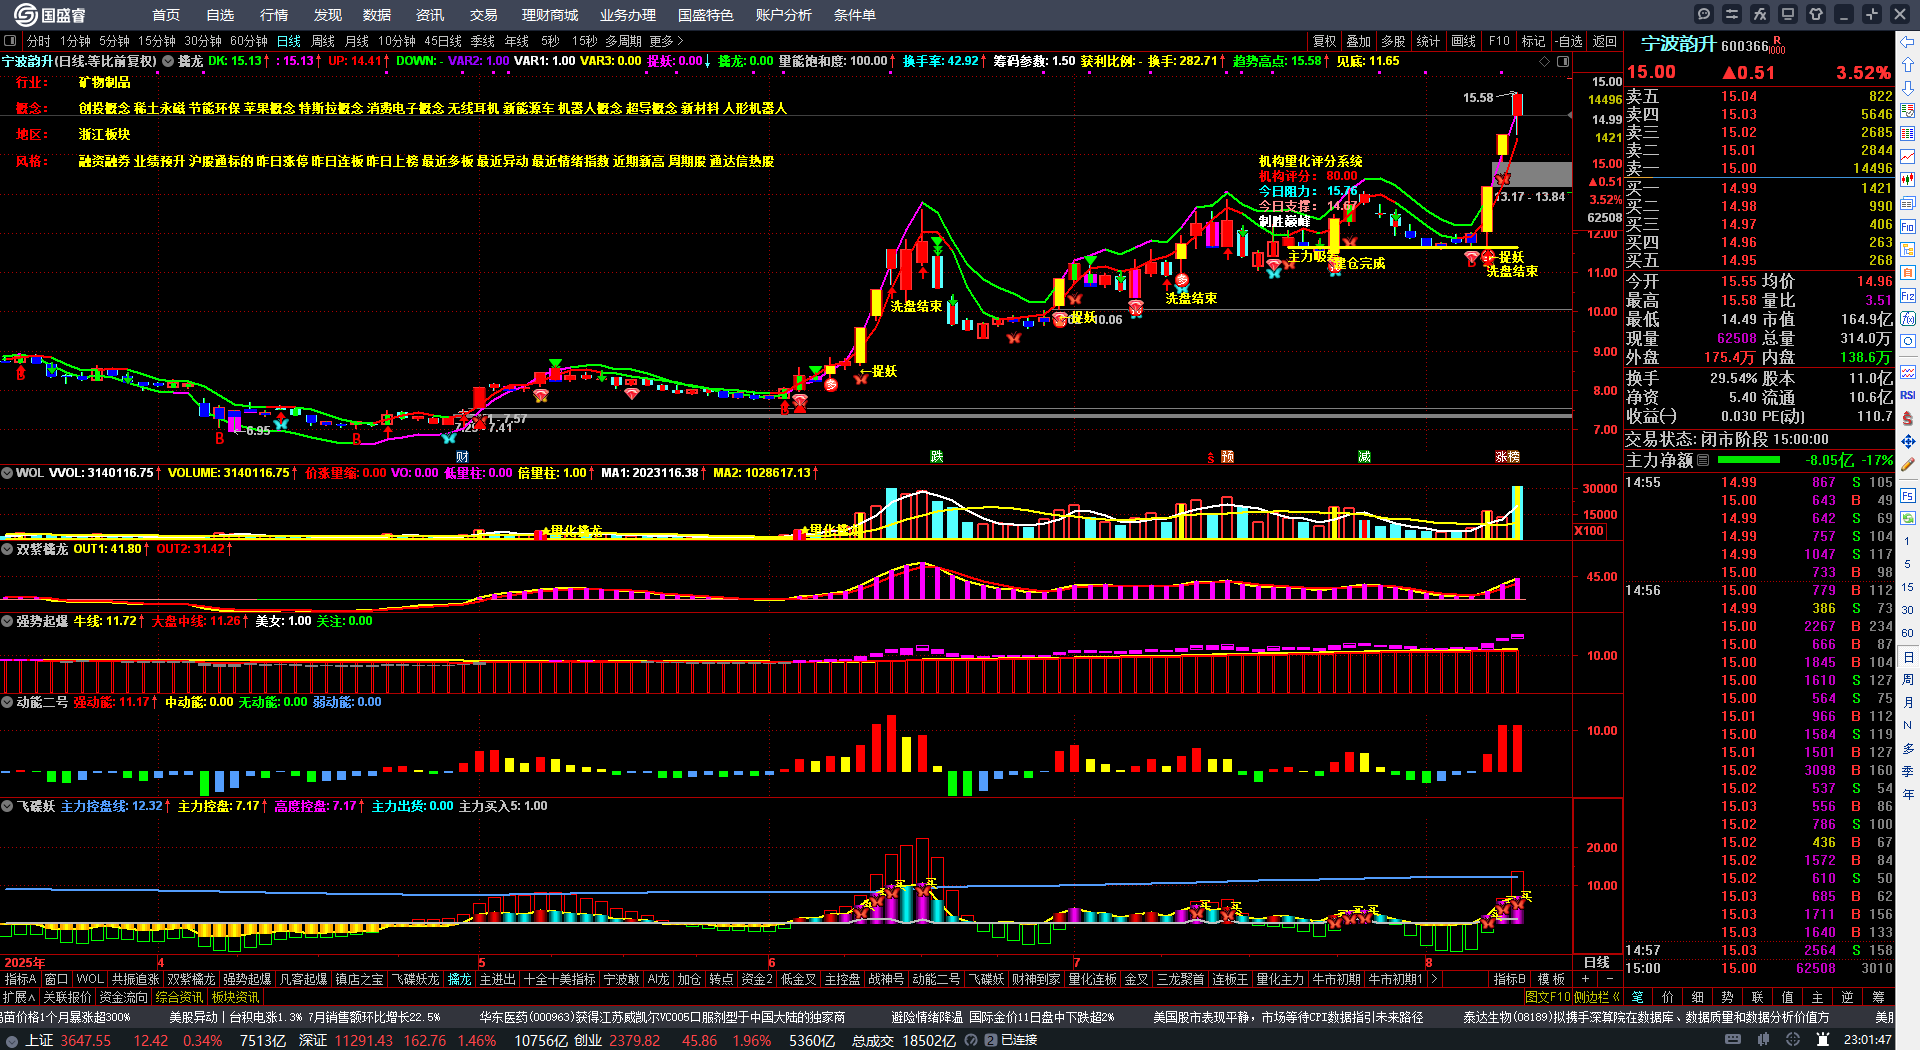
Task: Click the RSI indicator icon in sidebar
Action: (x=1908, y=395)
